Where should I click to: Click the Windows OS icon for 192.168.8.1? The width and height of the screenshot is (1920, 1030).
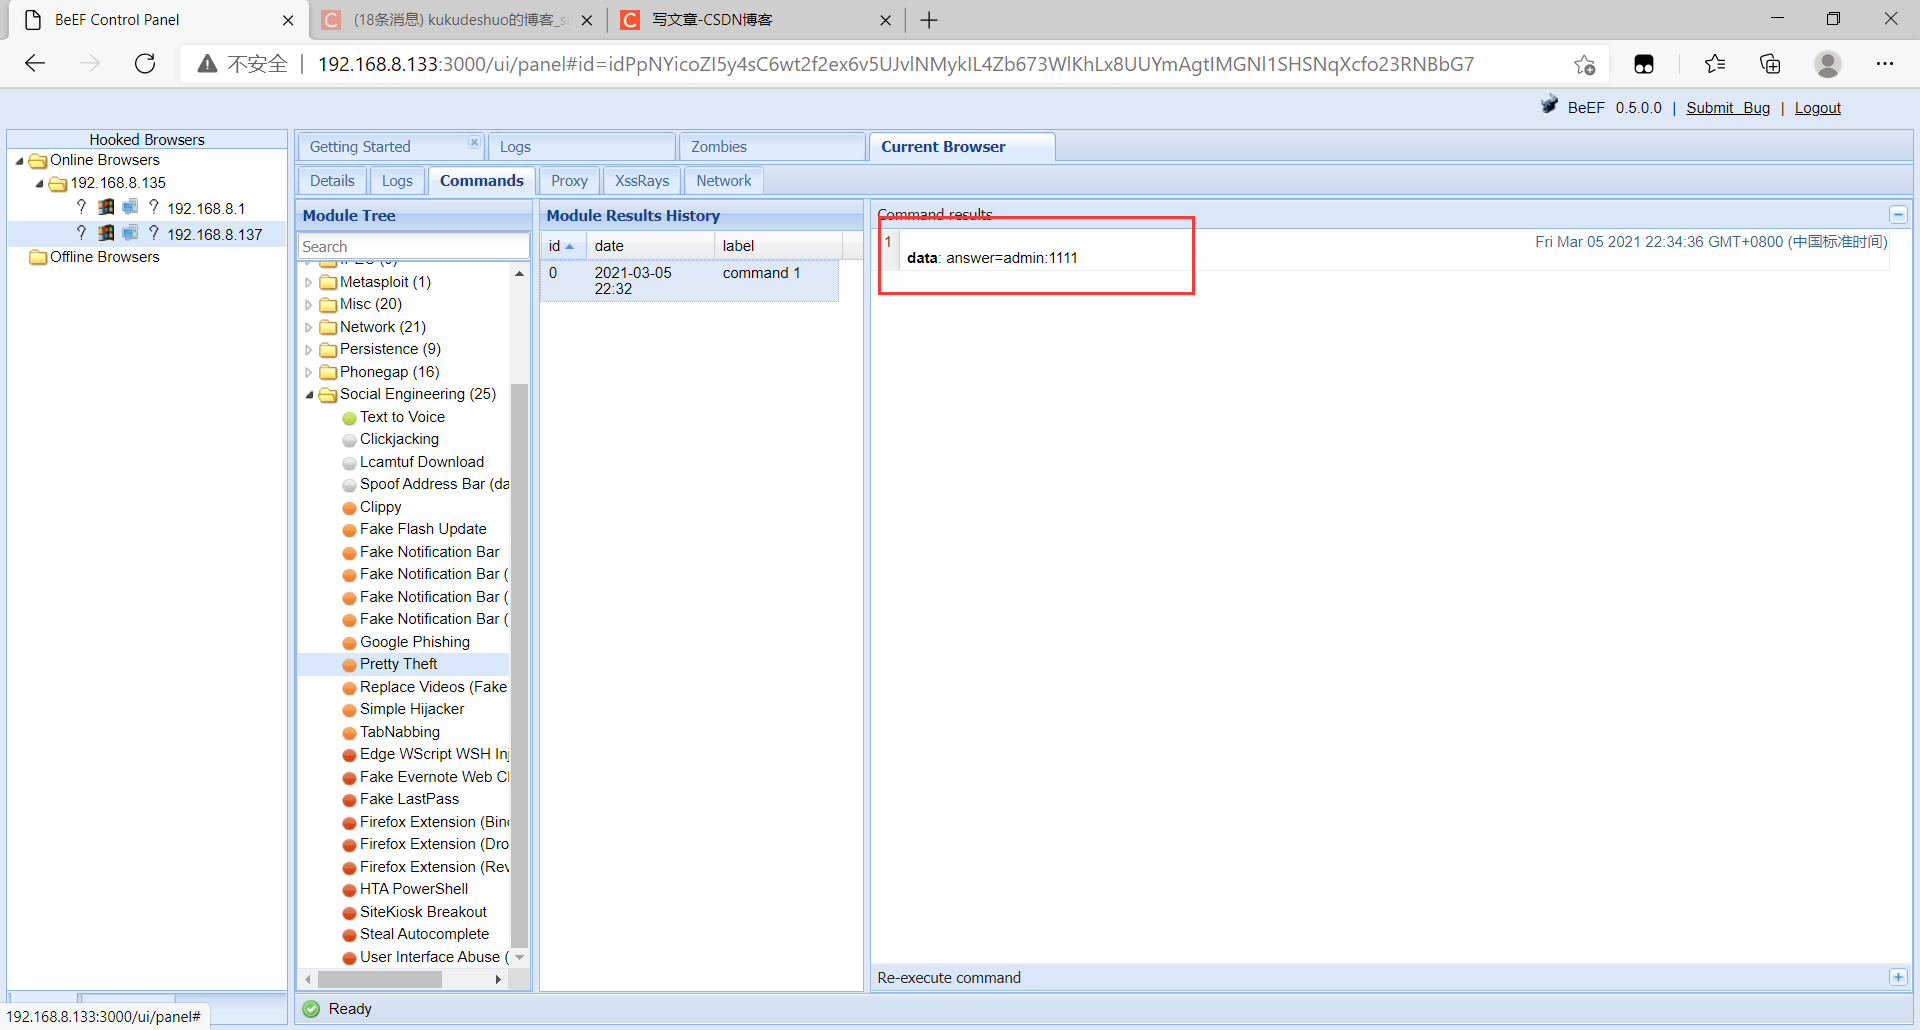click(106, 207)
